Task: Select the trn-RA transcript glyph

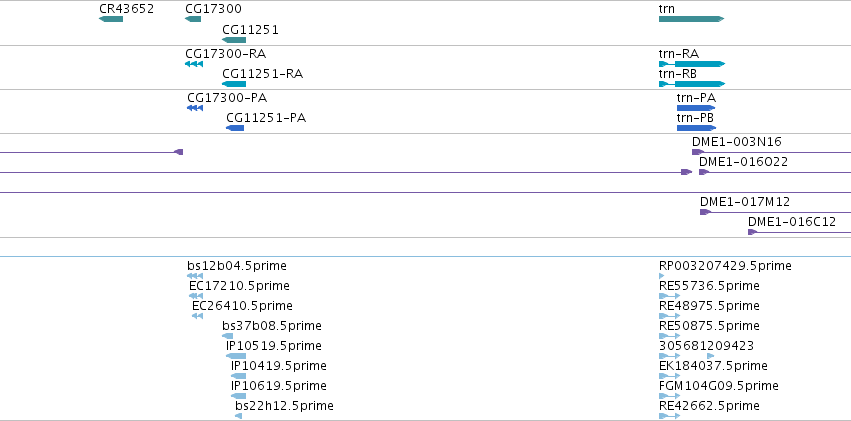Action: pyautogui.click(x=692, y=64)
